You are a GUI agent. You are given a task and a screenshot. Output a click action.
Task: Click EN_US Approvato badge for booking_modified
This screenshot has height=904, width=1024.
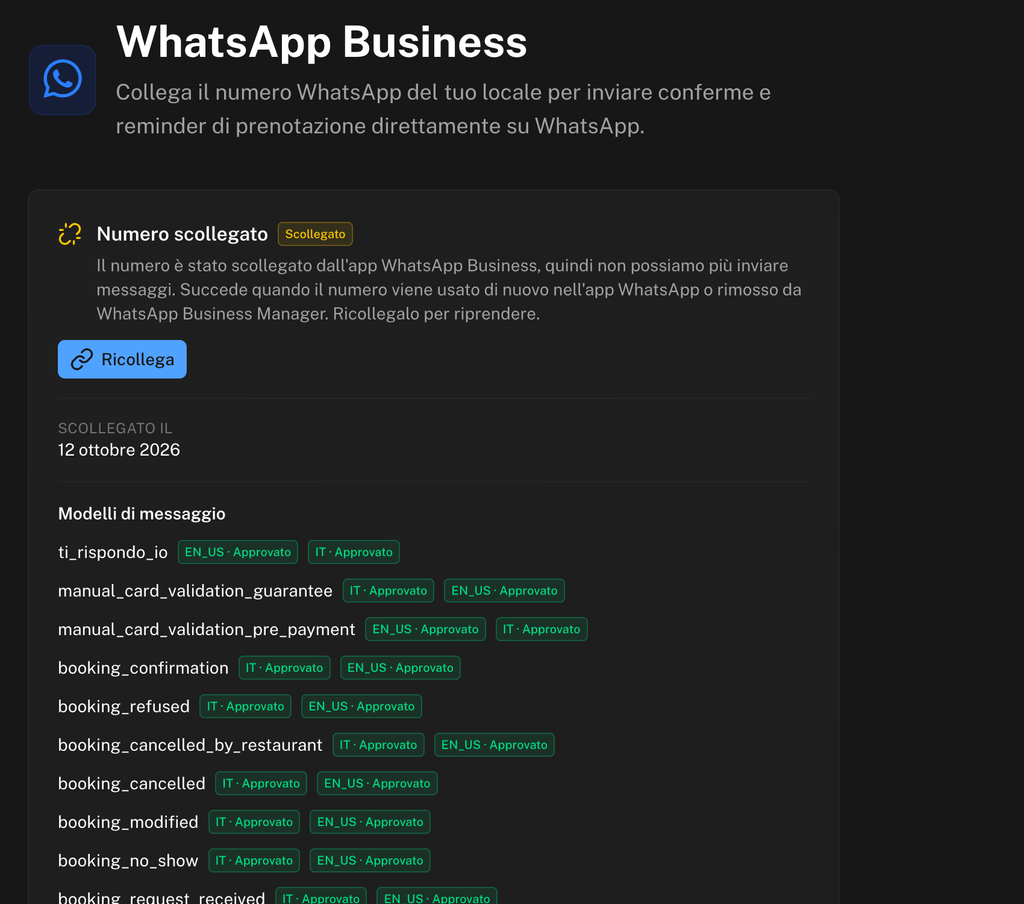pyautogui.click(x=370, y=822)
